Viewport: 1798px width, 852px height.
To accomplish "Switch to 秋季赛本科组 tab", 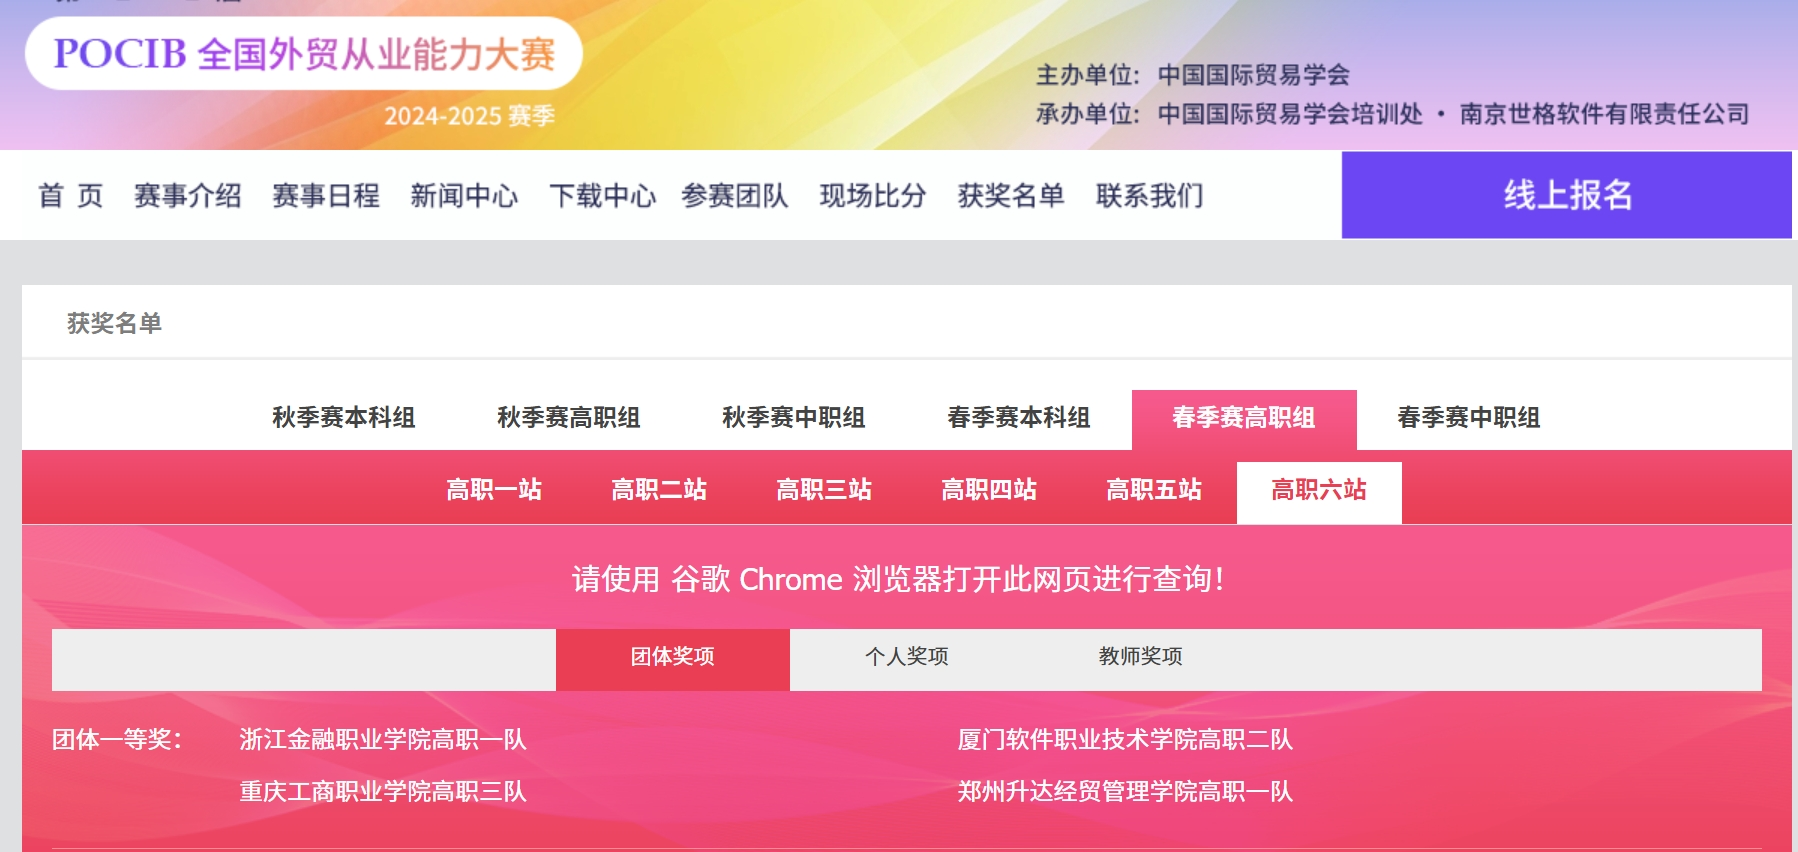I will point(344,418).
